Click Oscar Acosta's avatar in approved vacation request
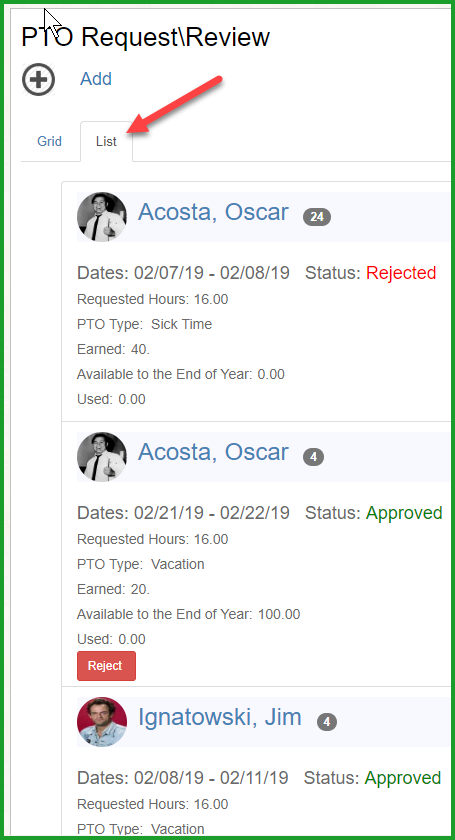The width and height of the screenshot is (455, 840). [x=102, y=456]
